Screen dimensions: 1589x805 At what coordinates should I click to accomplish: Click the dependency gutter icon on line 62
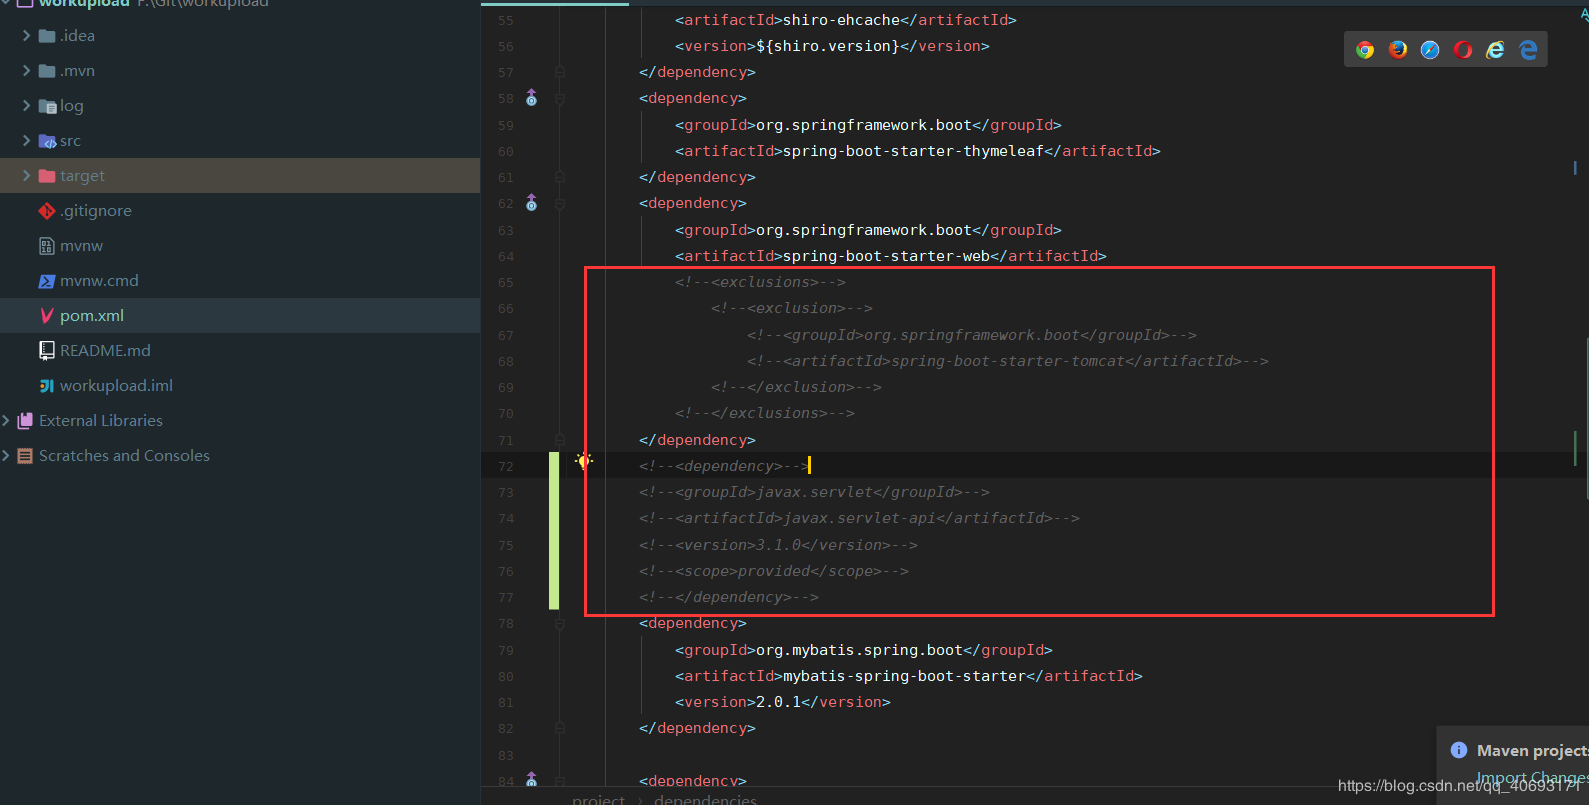pyautogui.click(x=531, y=203)
